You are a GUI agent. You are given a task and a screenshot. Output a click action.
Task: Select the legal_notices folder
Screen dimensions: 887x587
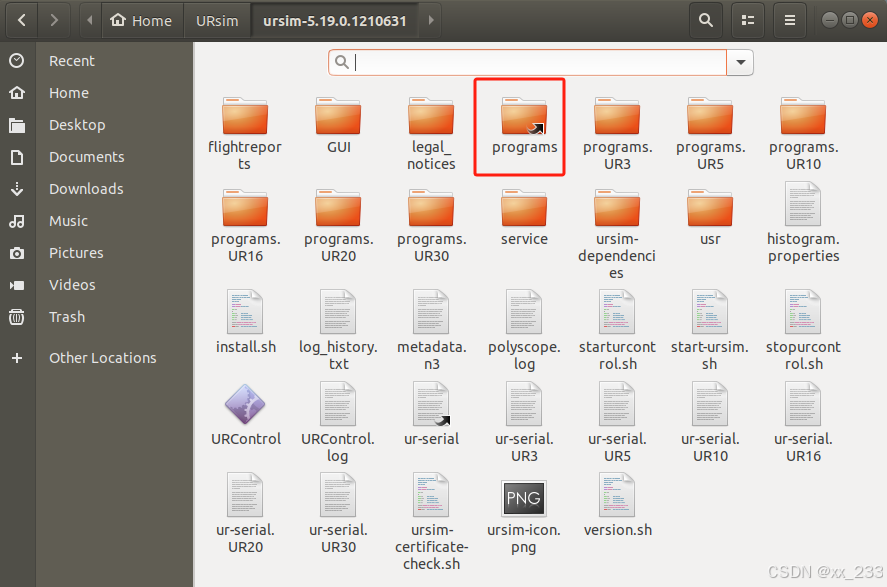[431, 133]
